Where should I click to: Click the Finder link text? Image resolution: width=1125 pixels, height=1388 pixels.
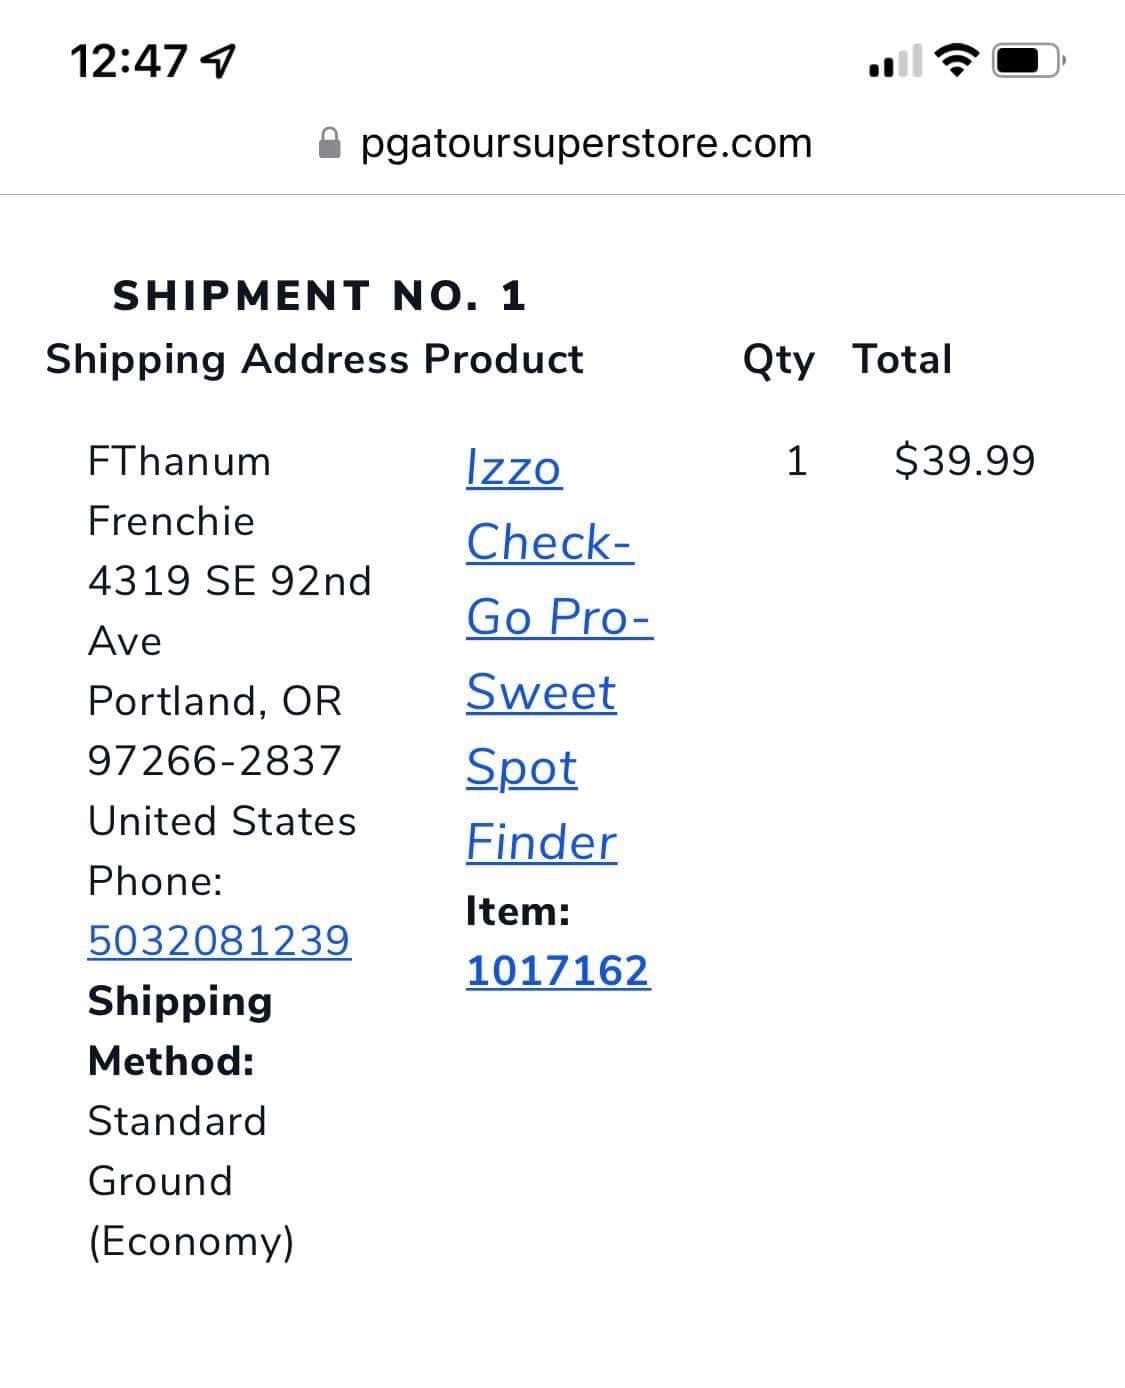pos(541,842)
